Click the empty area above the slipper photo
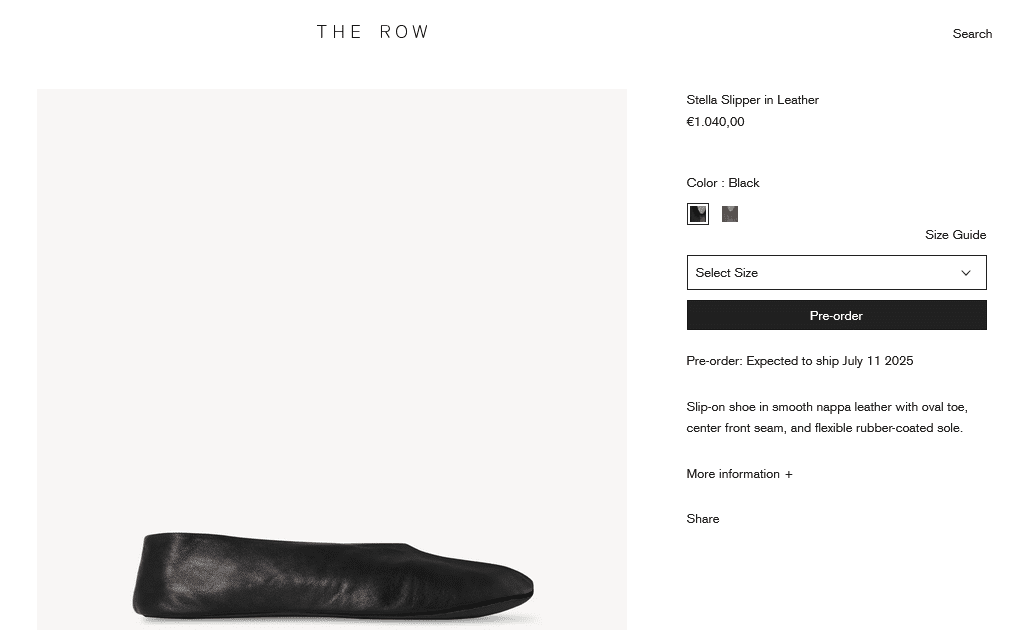 point(332,300)
